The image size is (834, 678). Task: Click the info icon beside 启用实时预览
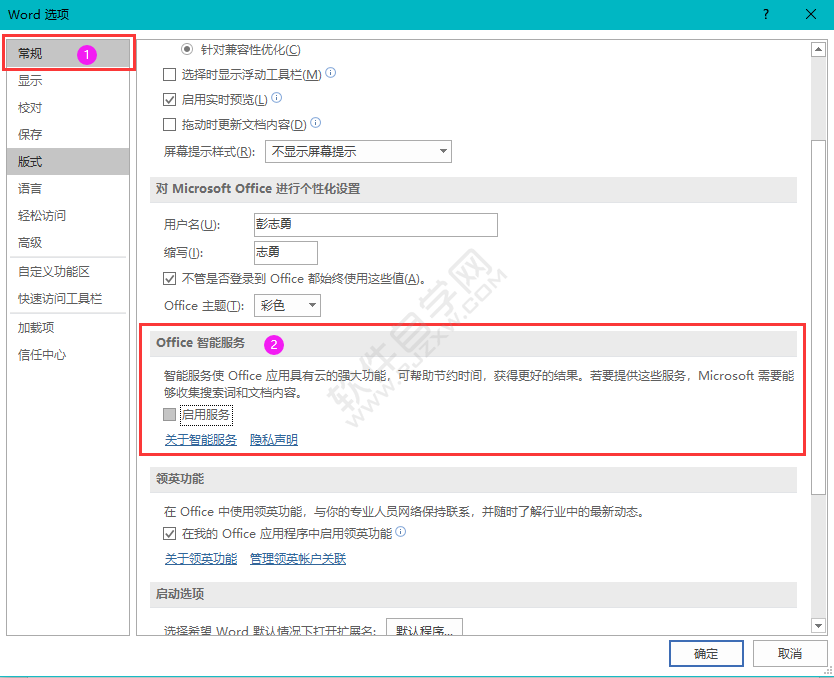277,98
